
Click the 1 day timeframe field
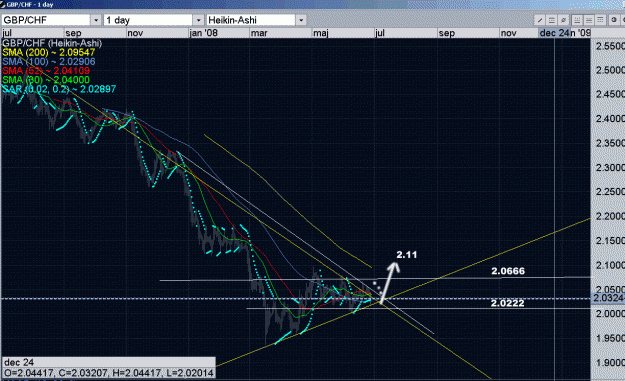click(148, 20)
